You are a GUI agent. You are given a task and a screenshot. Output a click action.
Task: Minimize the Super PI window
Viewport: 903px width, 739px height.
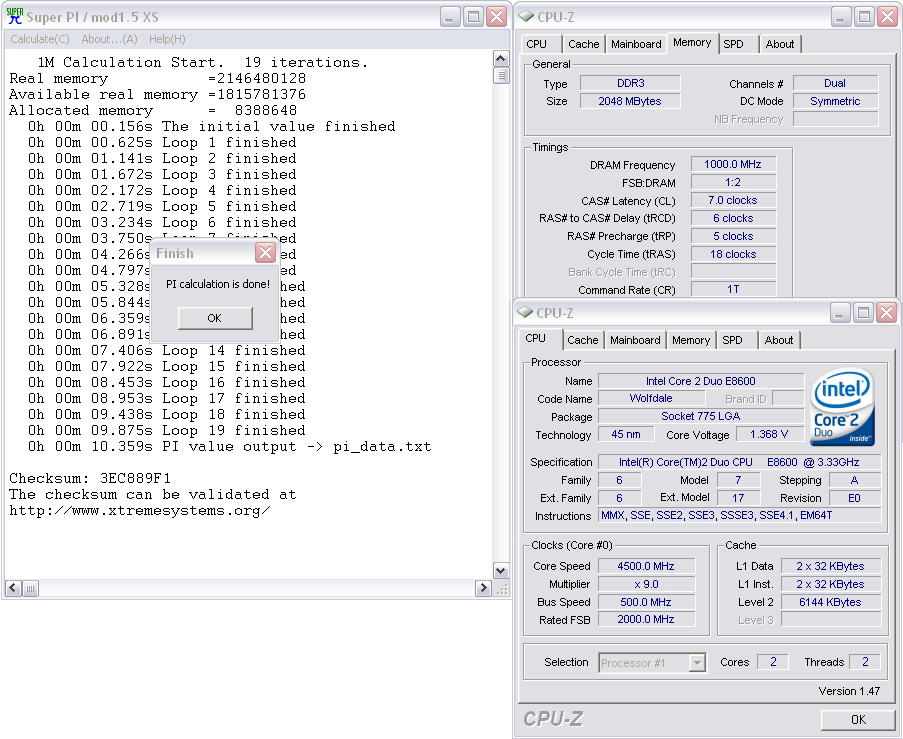(x=450, y=17)
